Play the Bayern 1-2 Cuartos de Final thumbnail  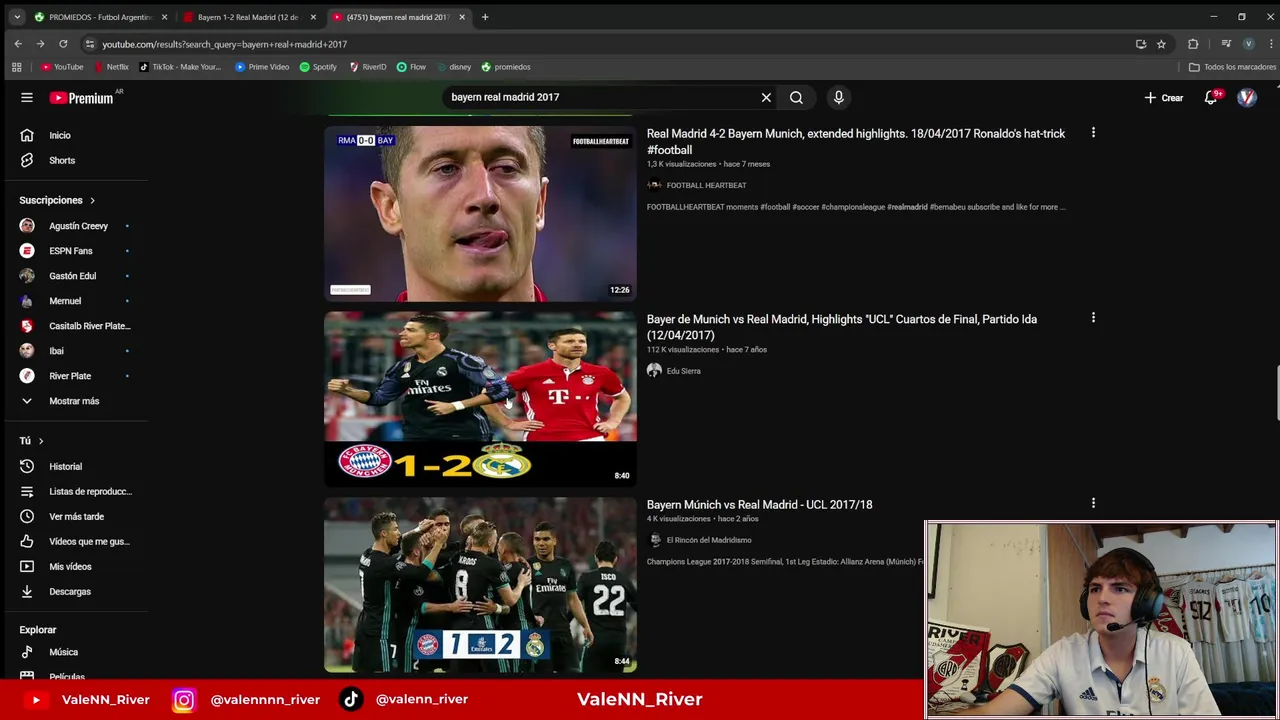(x=480, y=399)
